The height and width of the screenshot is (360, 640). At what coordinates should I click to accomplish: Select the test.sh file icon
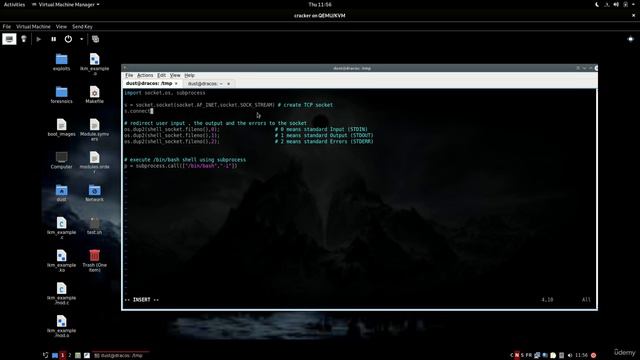[x=94, y=226]
